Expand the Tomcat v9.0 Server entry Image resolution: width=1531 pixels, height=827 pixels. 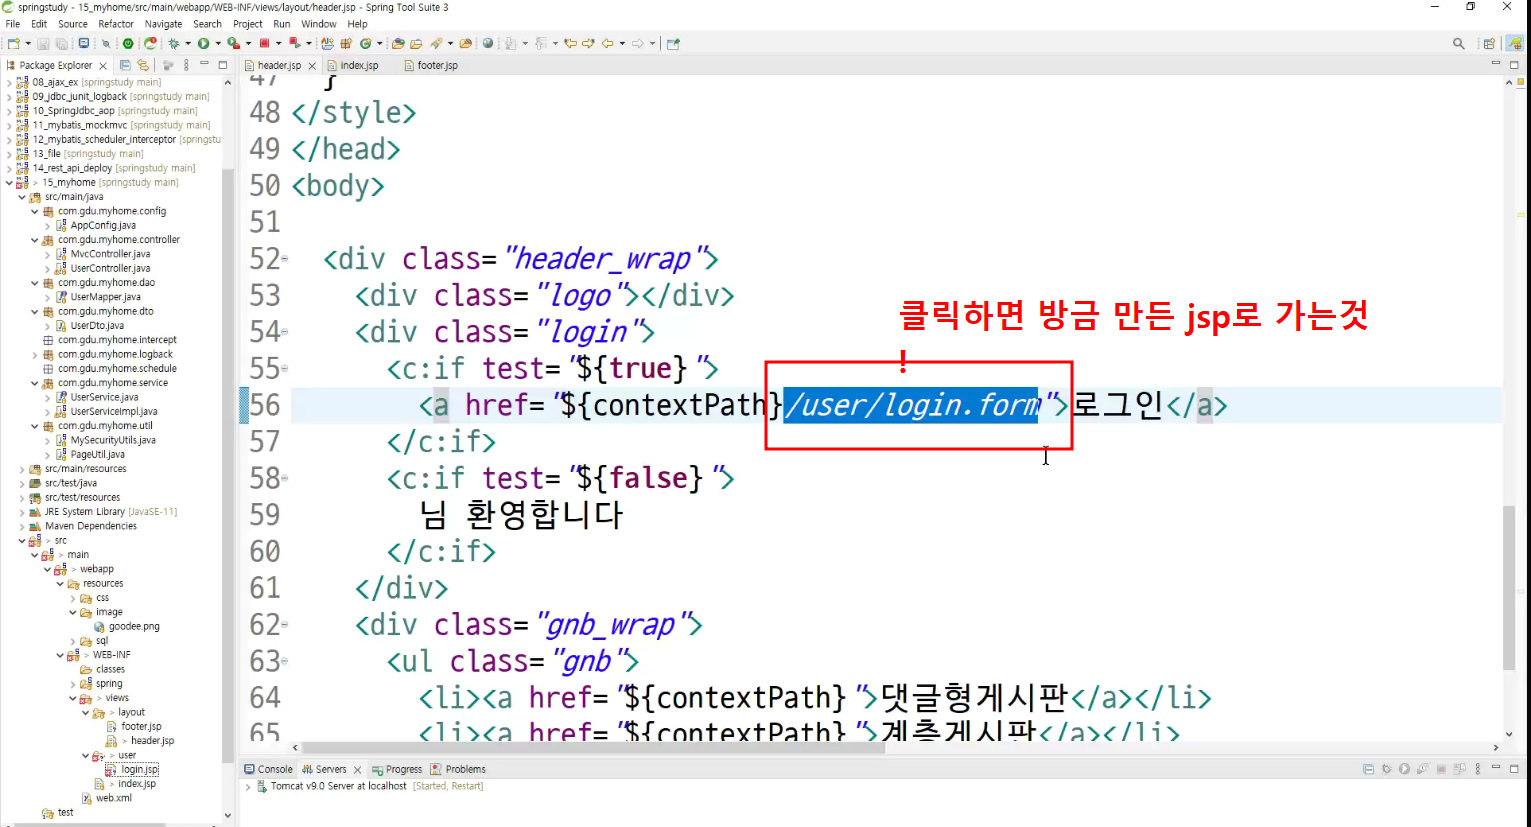click(x=248, y=787)
